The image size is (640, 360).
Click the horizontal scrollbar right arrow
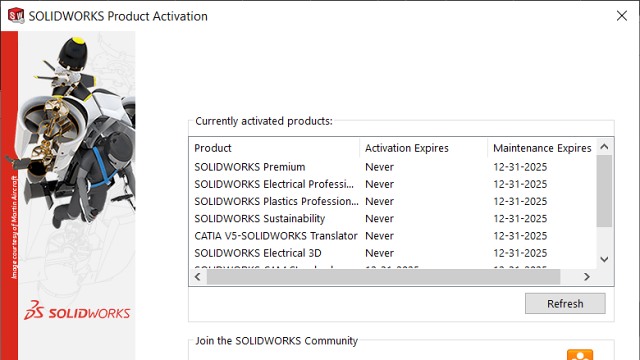(x=587, y=277)
